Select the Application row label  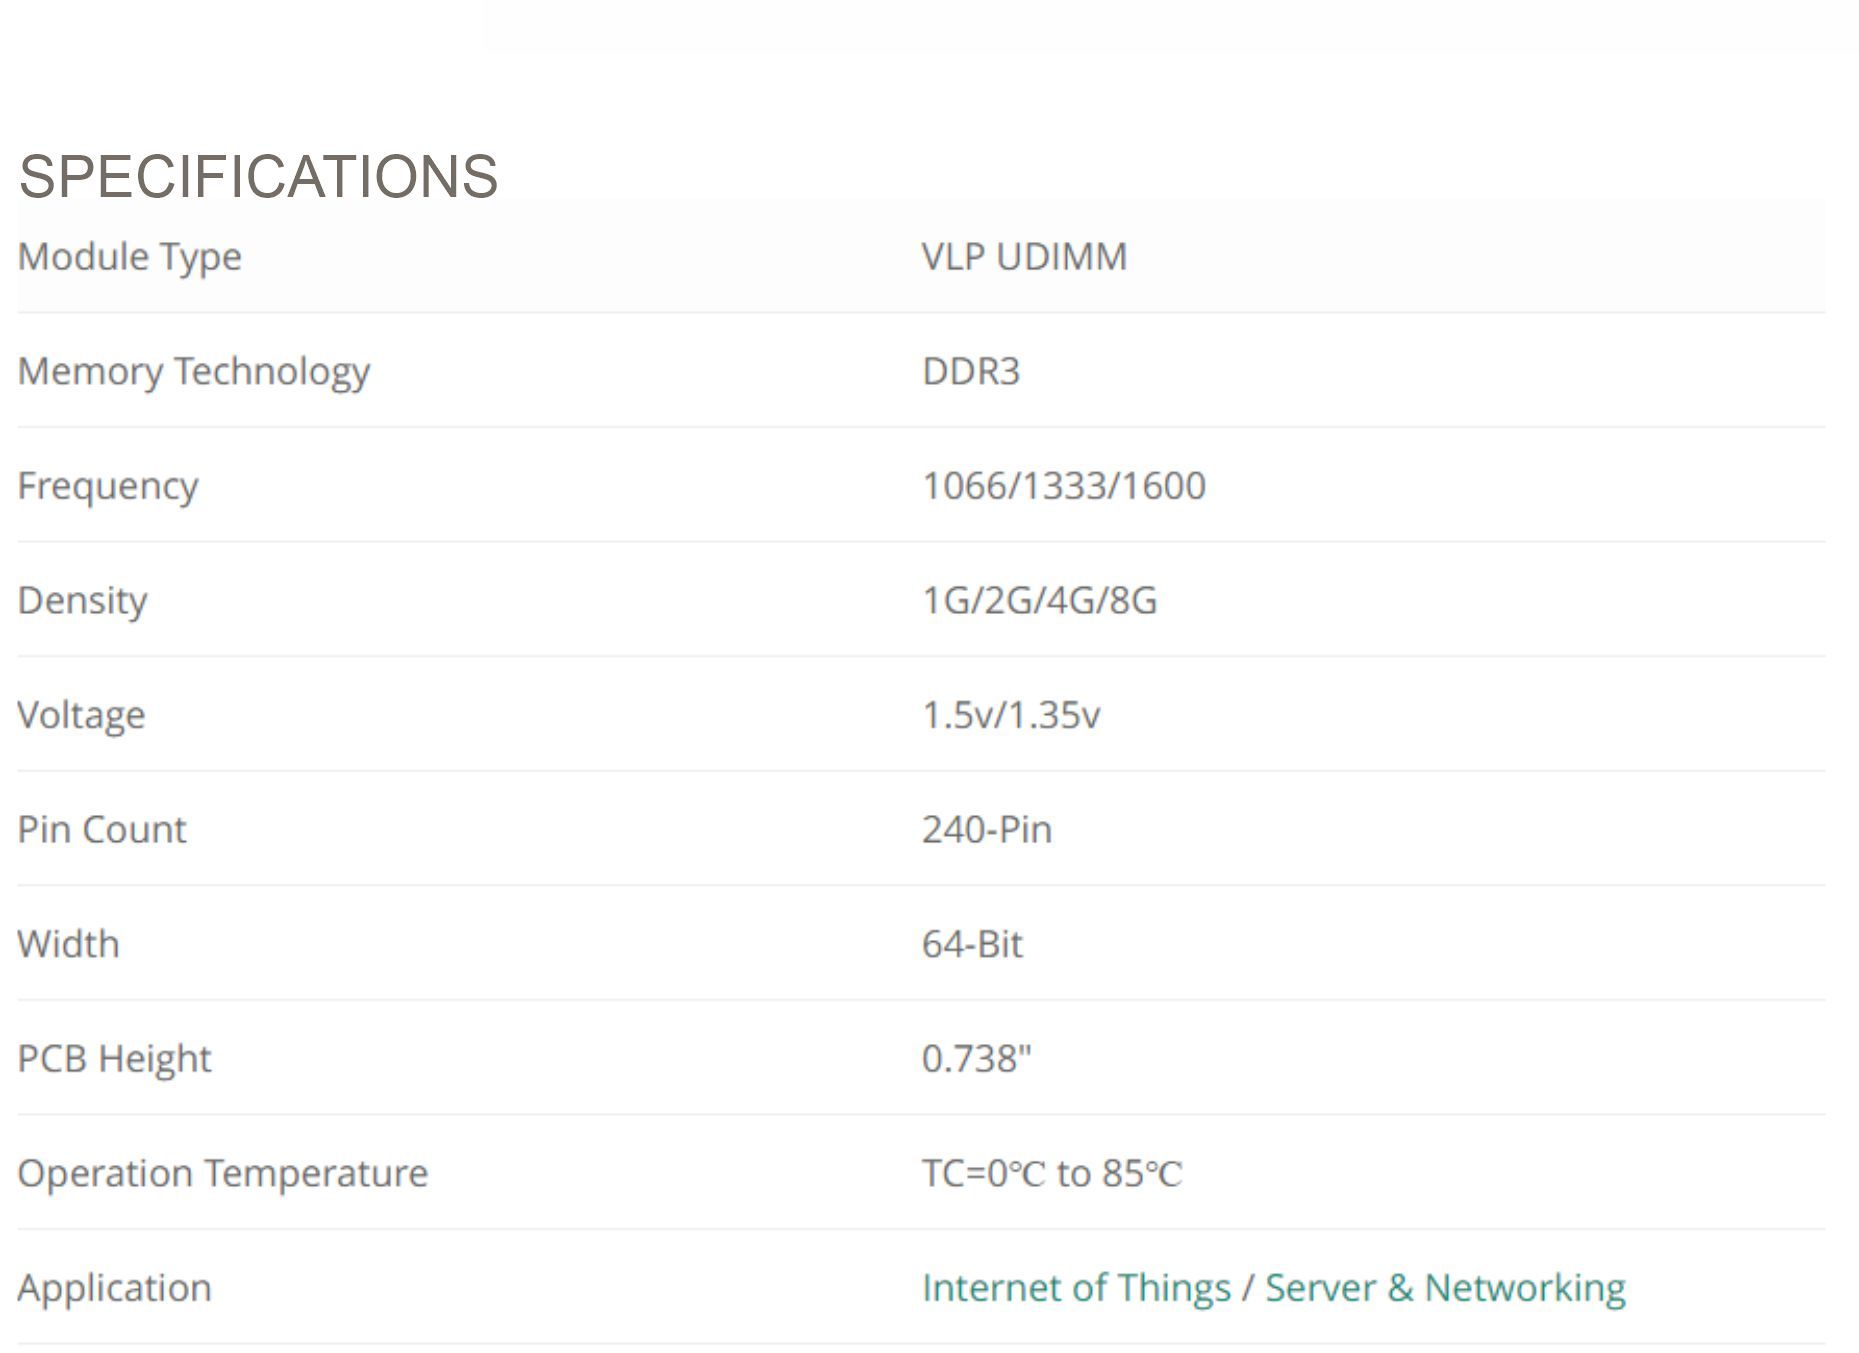point(115,1289)
